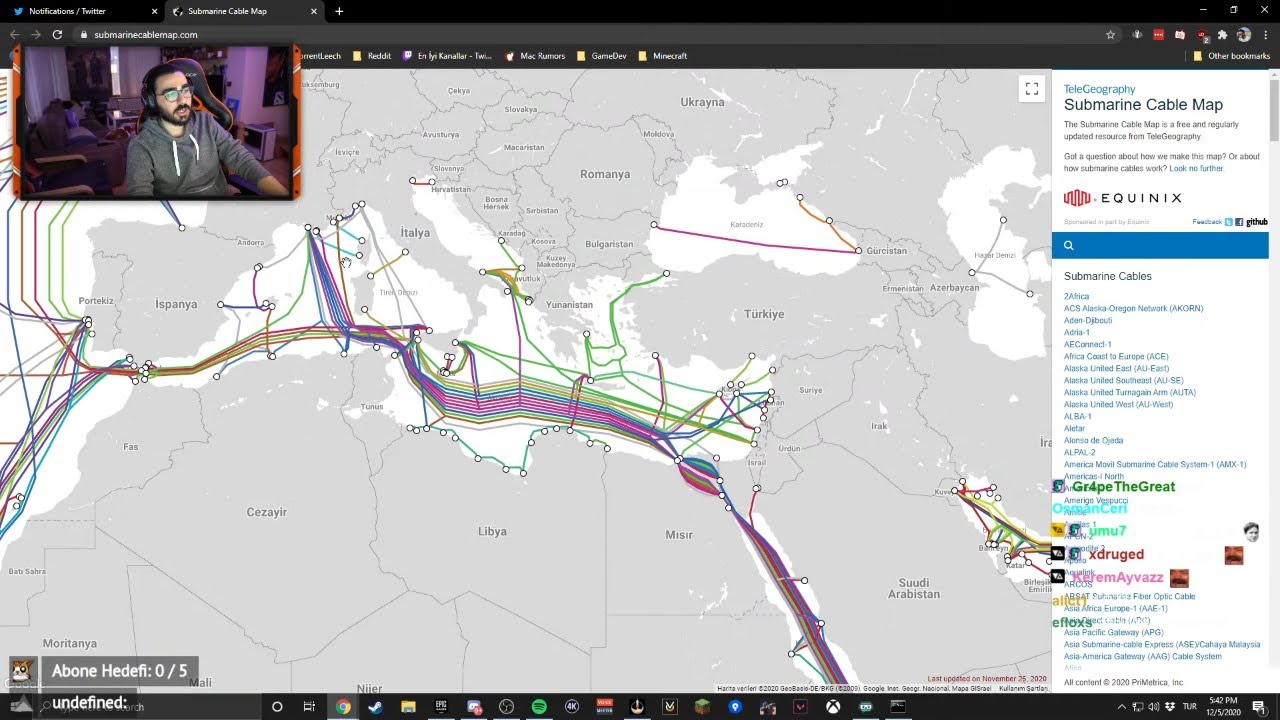Toggle fullscreen map view button
This screenshot has width=1280, height=720.
click(x=1031, y=89)
